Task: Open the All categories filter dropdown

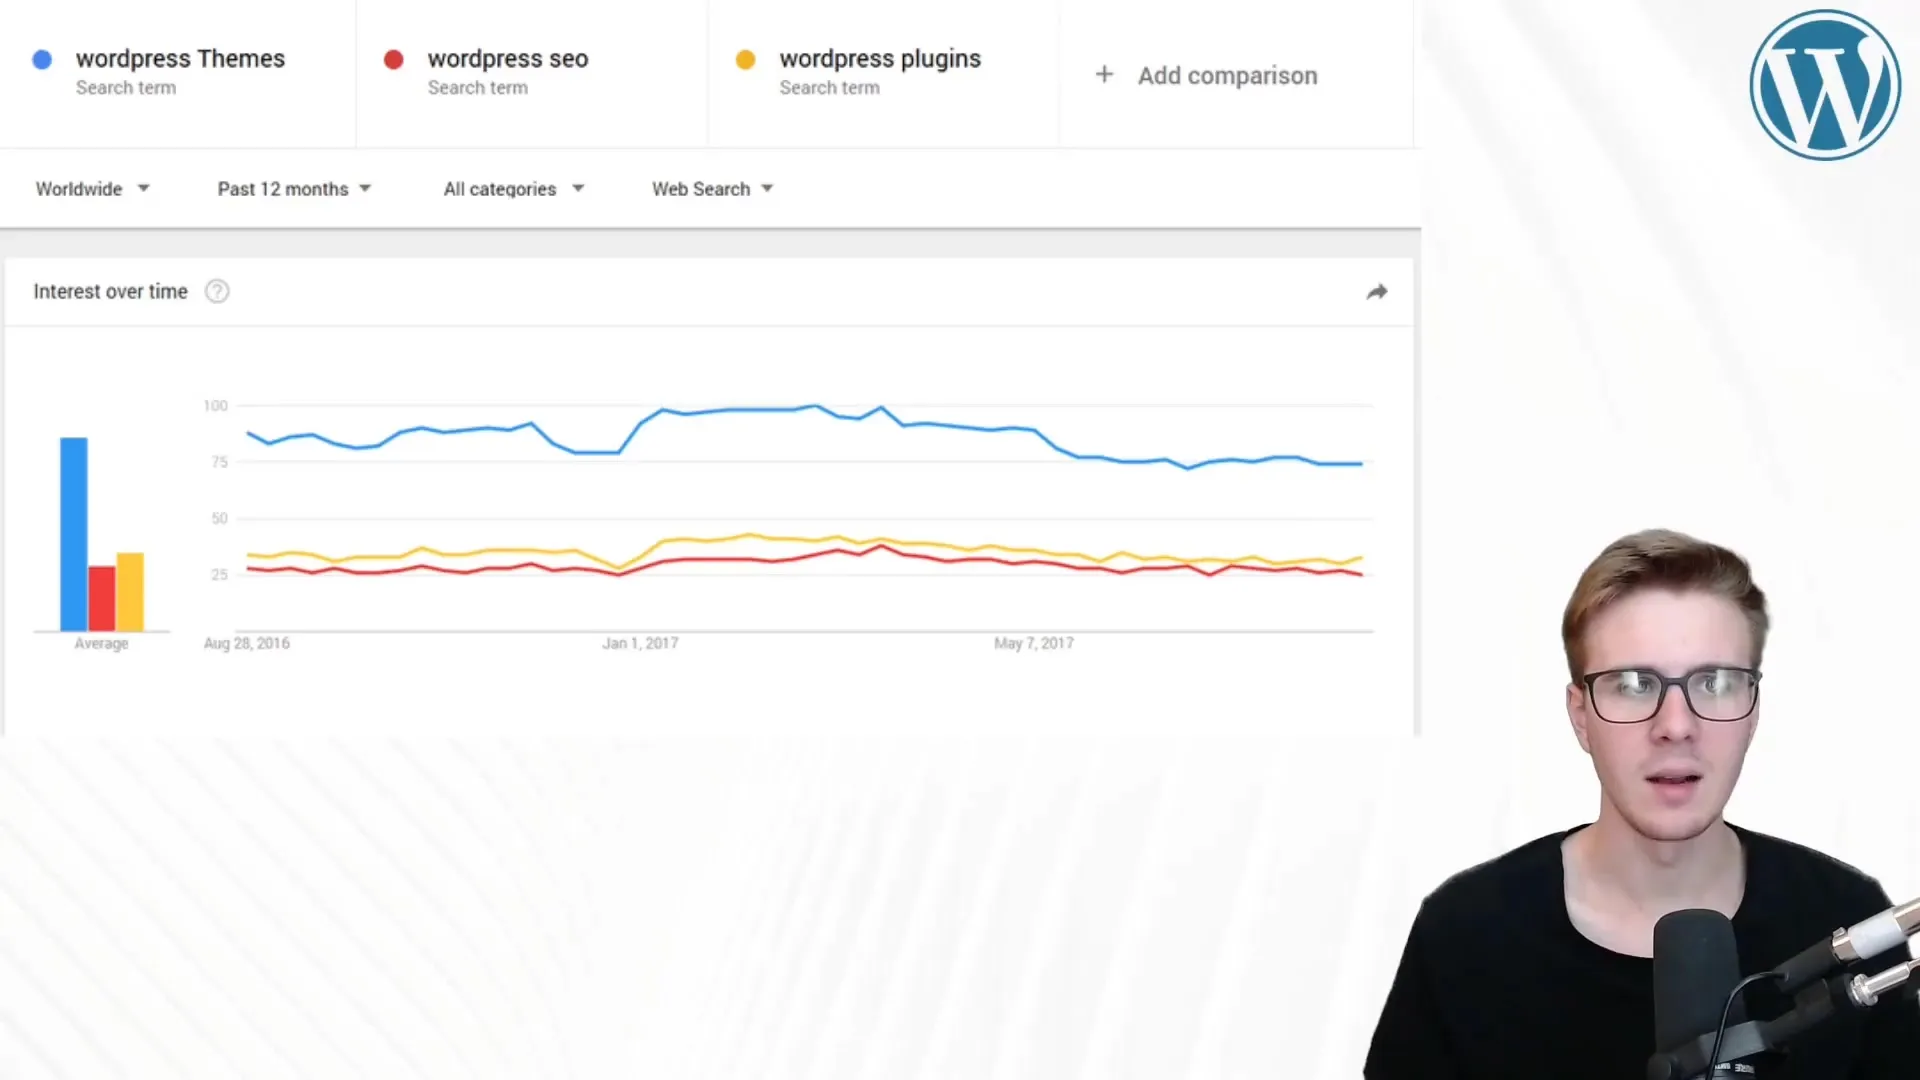Action: pyautogui.click(x=512, y=187)
